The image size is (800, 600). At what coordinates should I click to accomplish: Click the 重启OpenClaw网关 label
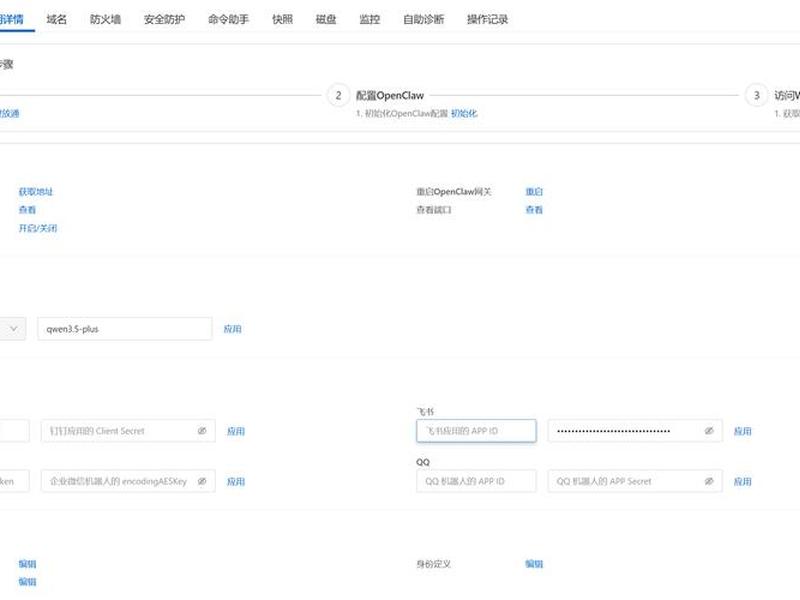pyautogui.click(x=454, y=192)
